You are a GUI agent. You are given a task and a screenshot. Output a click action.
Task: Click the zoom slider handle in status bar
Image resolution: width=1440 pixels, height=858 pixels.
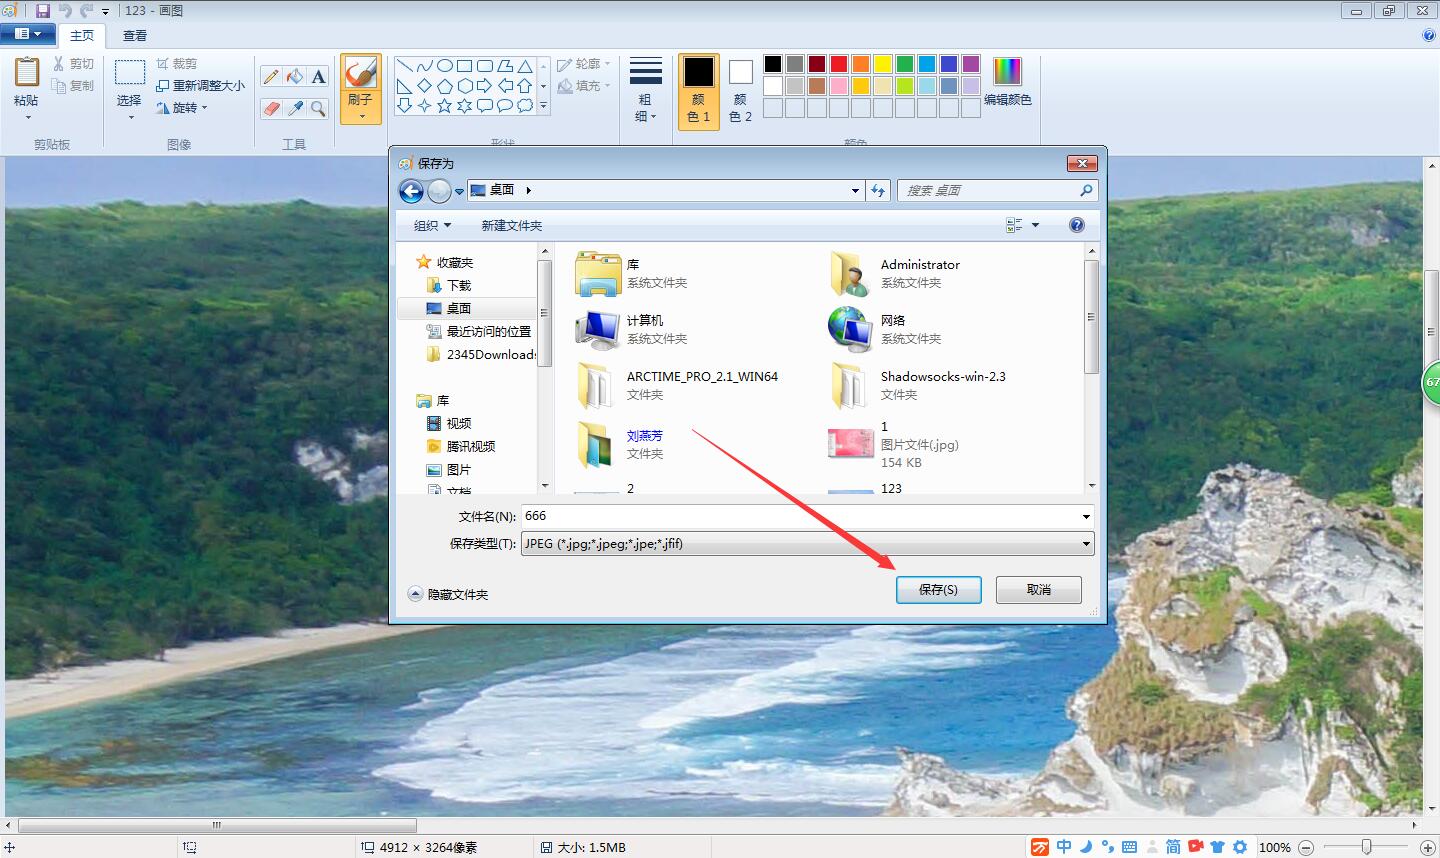[1366, 847]
